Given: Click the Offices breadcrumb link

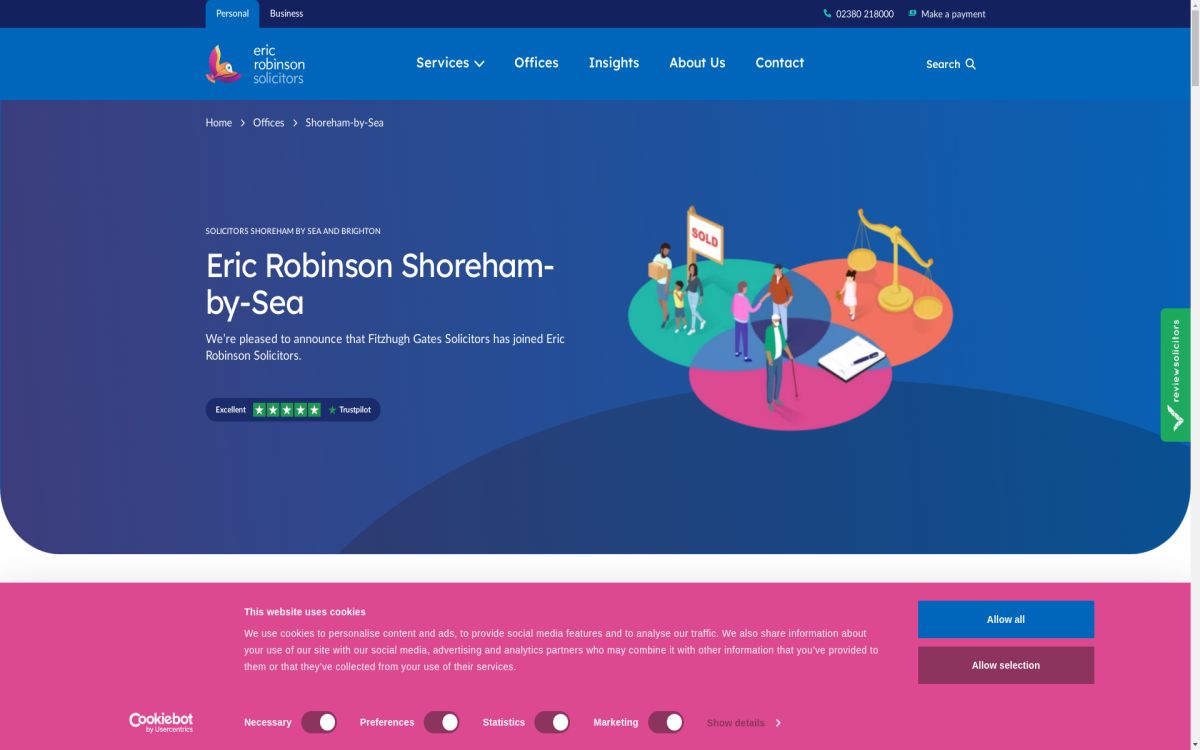Looking at the screenshot, I should coord(268,123).
